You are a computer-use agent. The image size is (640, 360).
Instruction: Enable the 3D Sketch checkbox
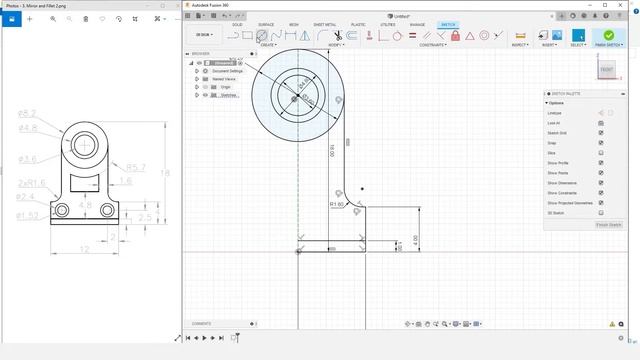coord(601,213)
